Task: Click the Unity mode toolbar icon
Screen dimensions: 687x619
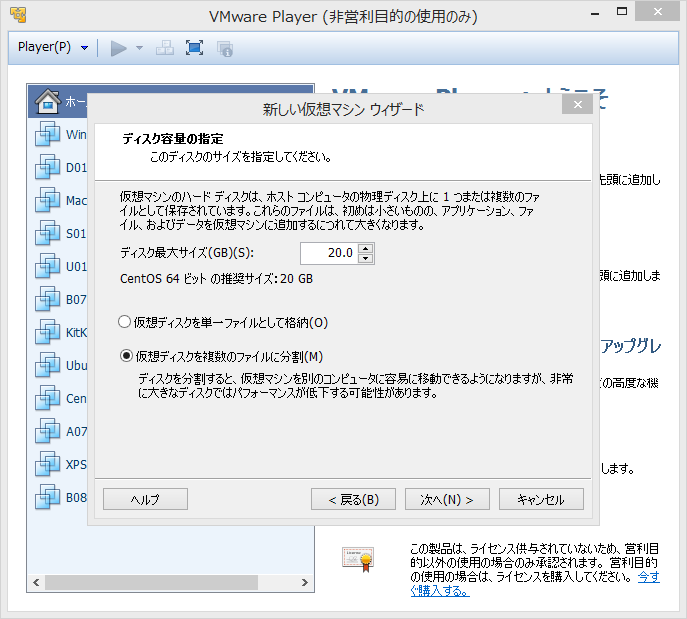Action: tap(225, 49)
